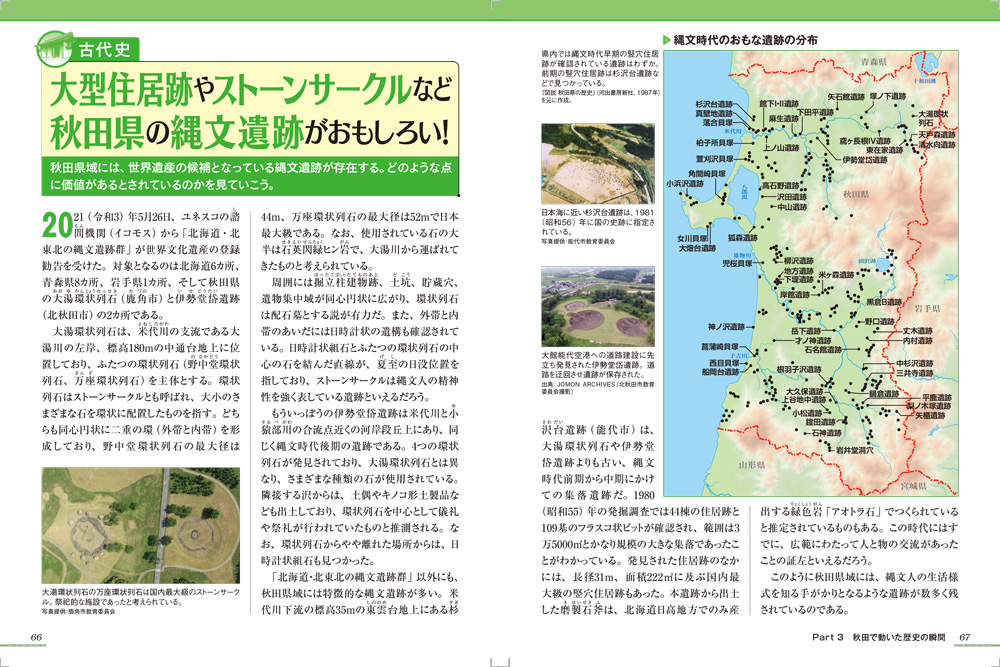Click the 東在家遺跡 map label
Image resolution: width=1000 pixels, height=667 pixels.
(x=885, y=150)
